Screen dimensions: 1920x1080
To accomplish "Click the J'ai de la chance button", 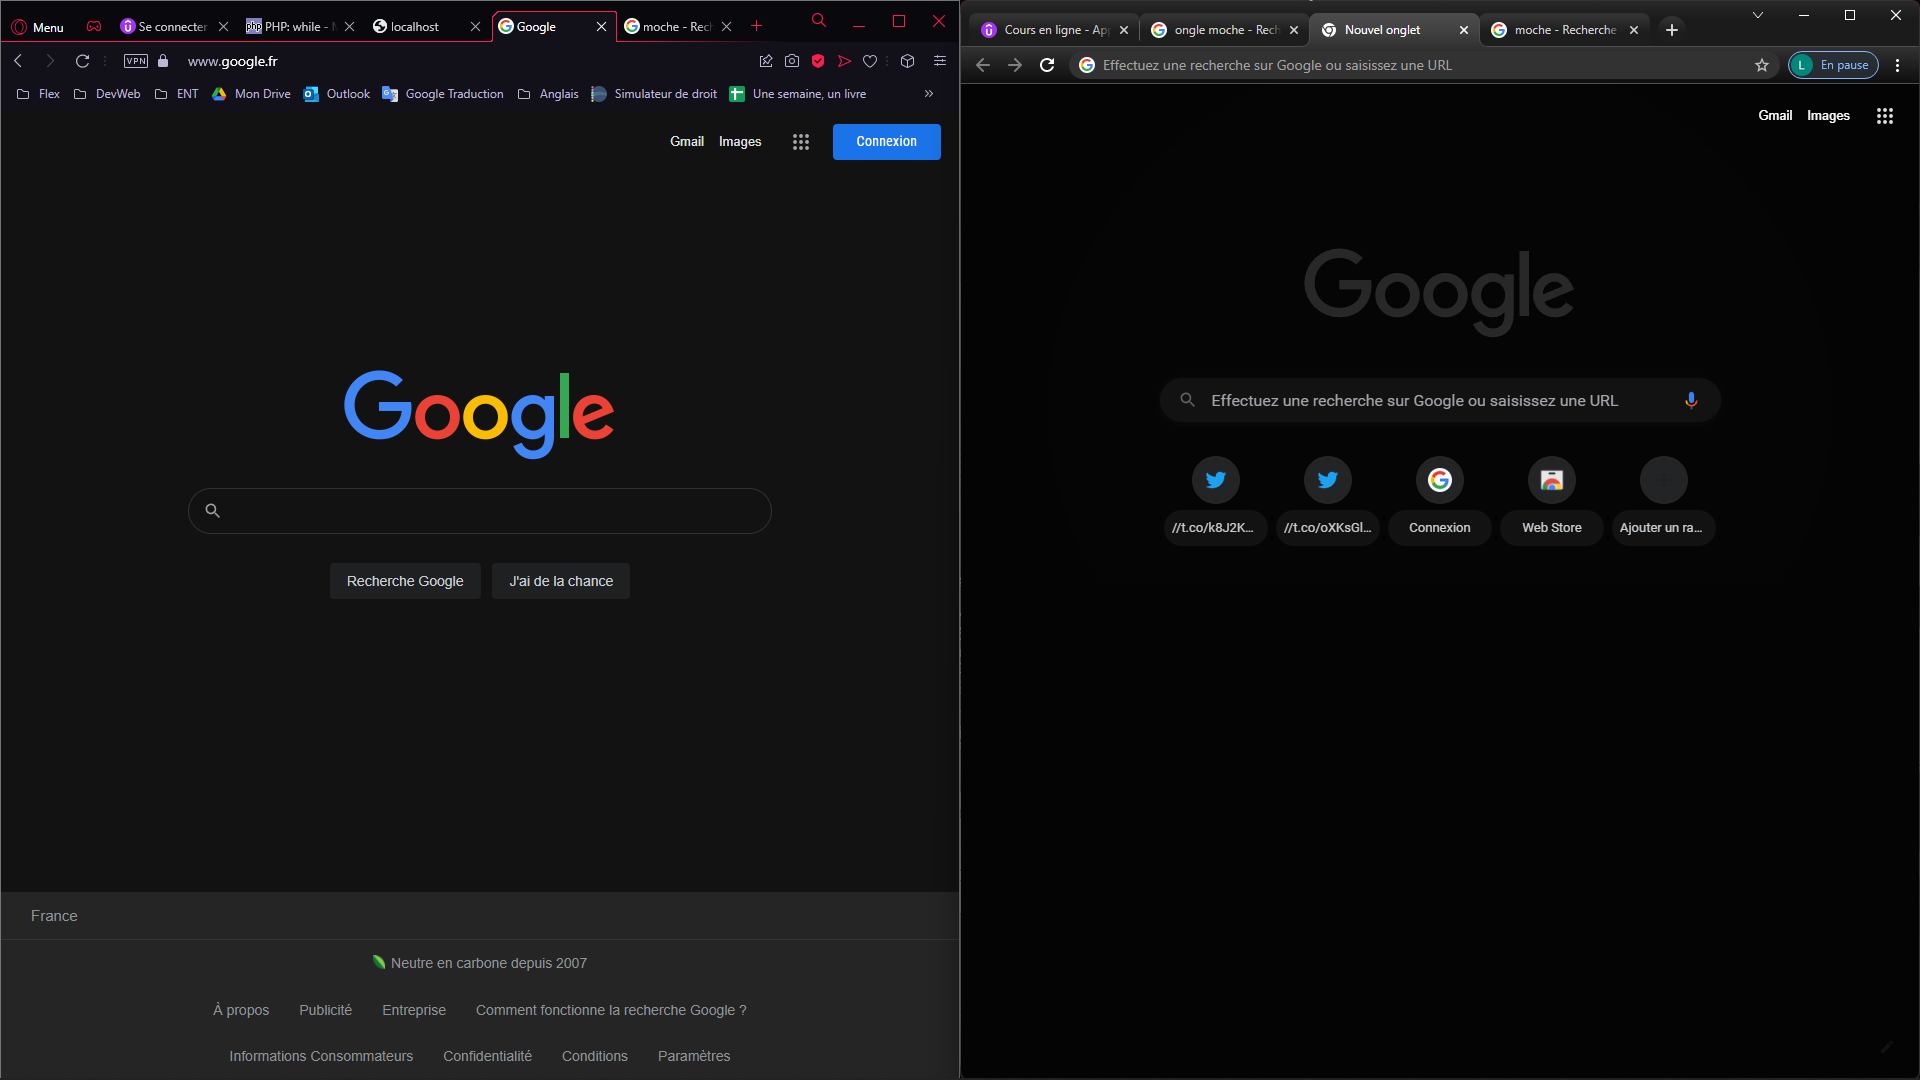I will (561, 581).
